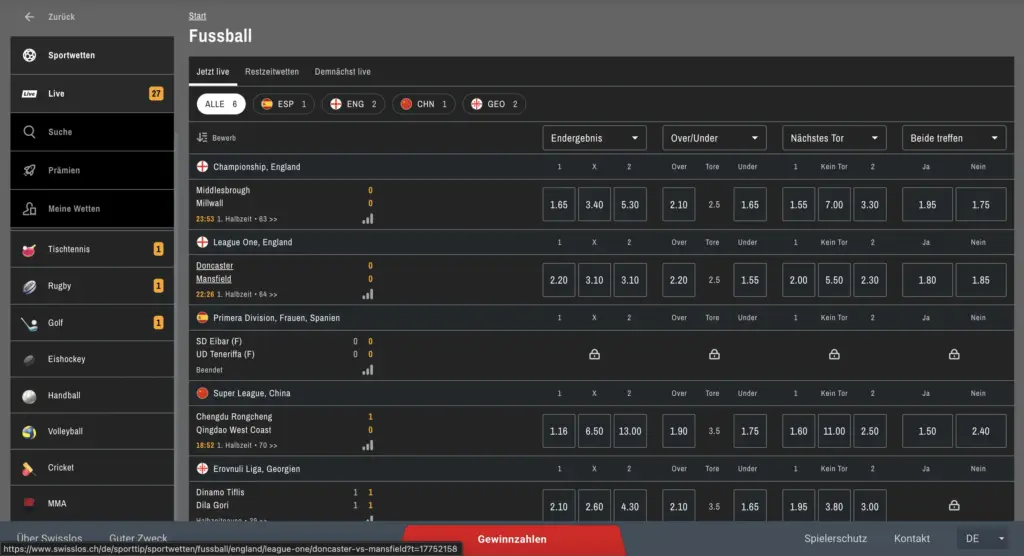The image size is (1024, 556).
Task: Click the MMA glove icon
Action: (29, 503)
